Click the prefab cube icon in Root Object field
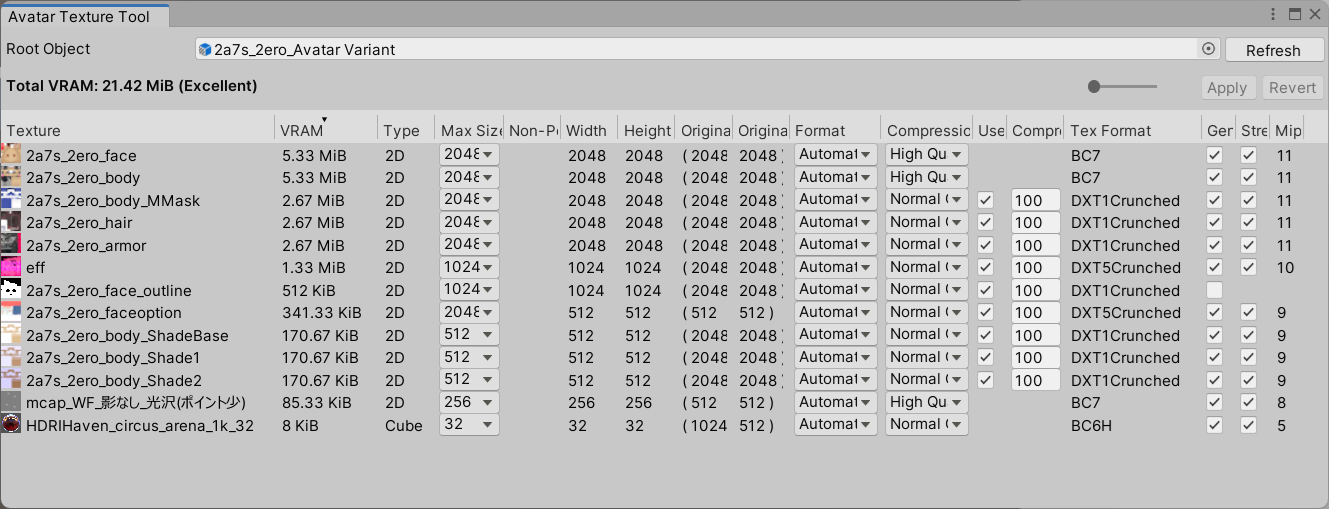Image resolution: width=1329 pixels, height=509 pixels. tap(205, 50)
